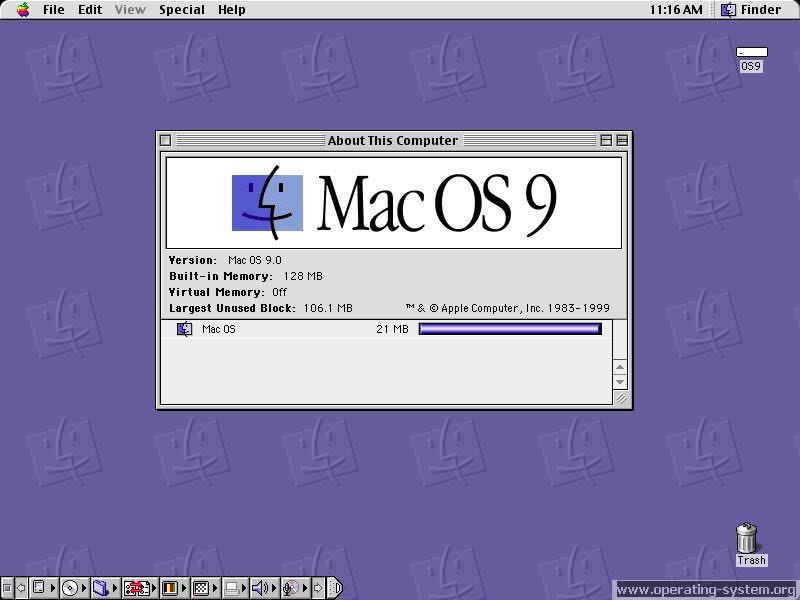This screenshot has height=600, width=800.
Task: Open the printer selector strip pop-up
Action: pos(231,588)
